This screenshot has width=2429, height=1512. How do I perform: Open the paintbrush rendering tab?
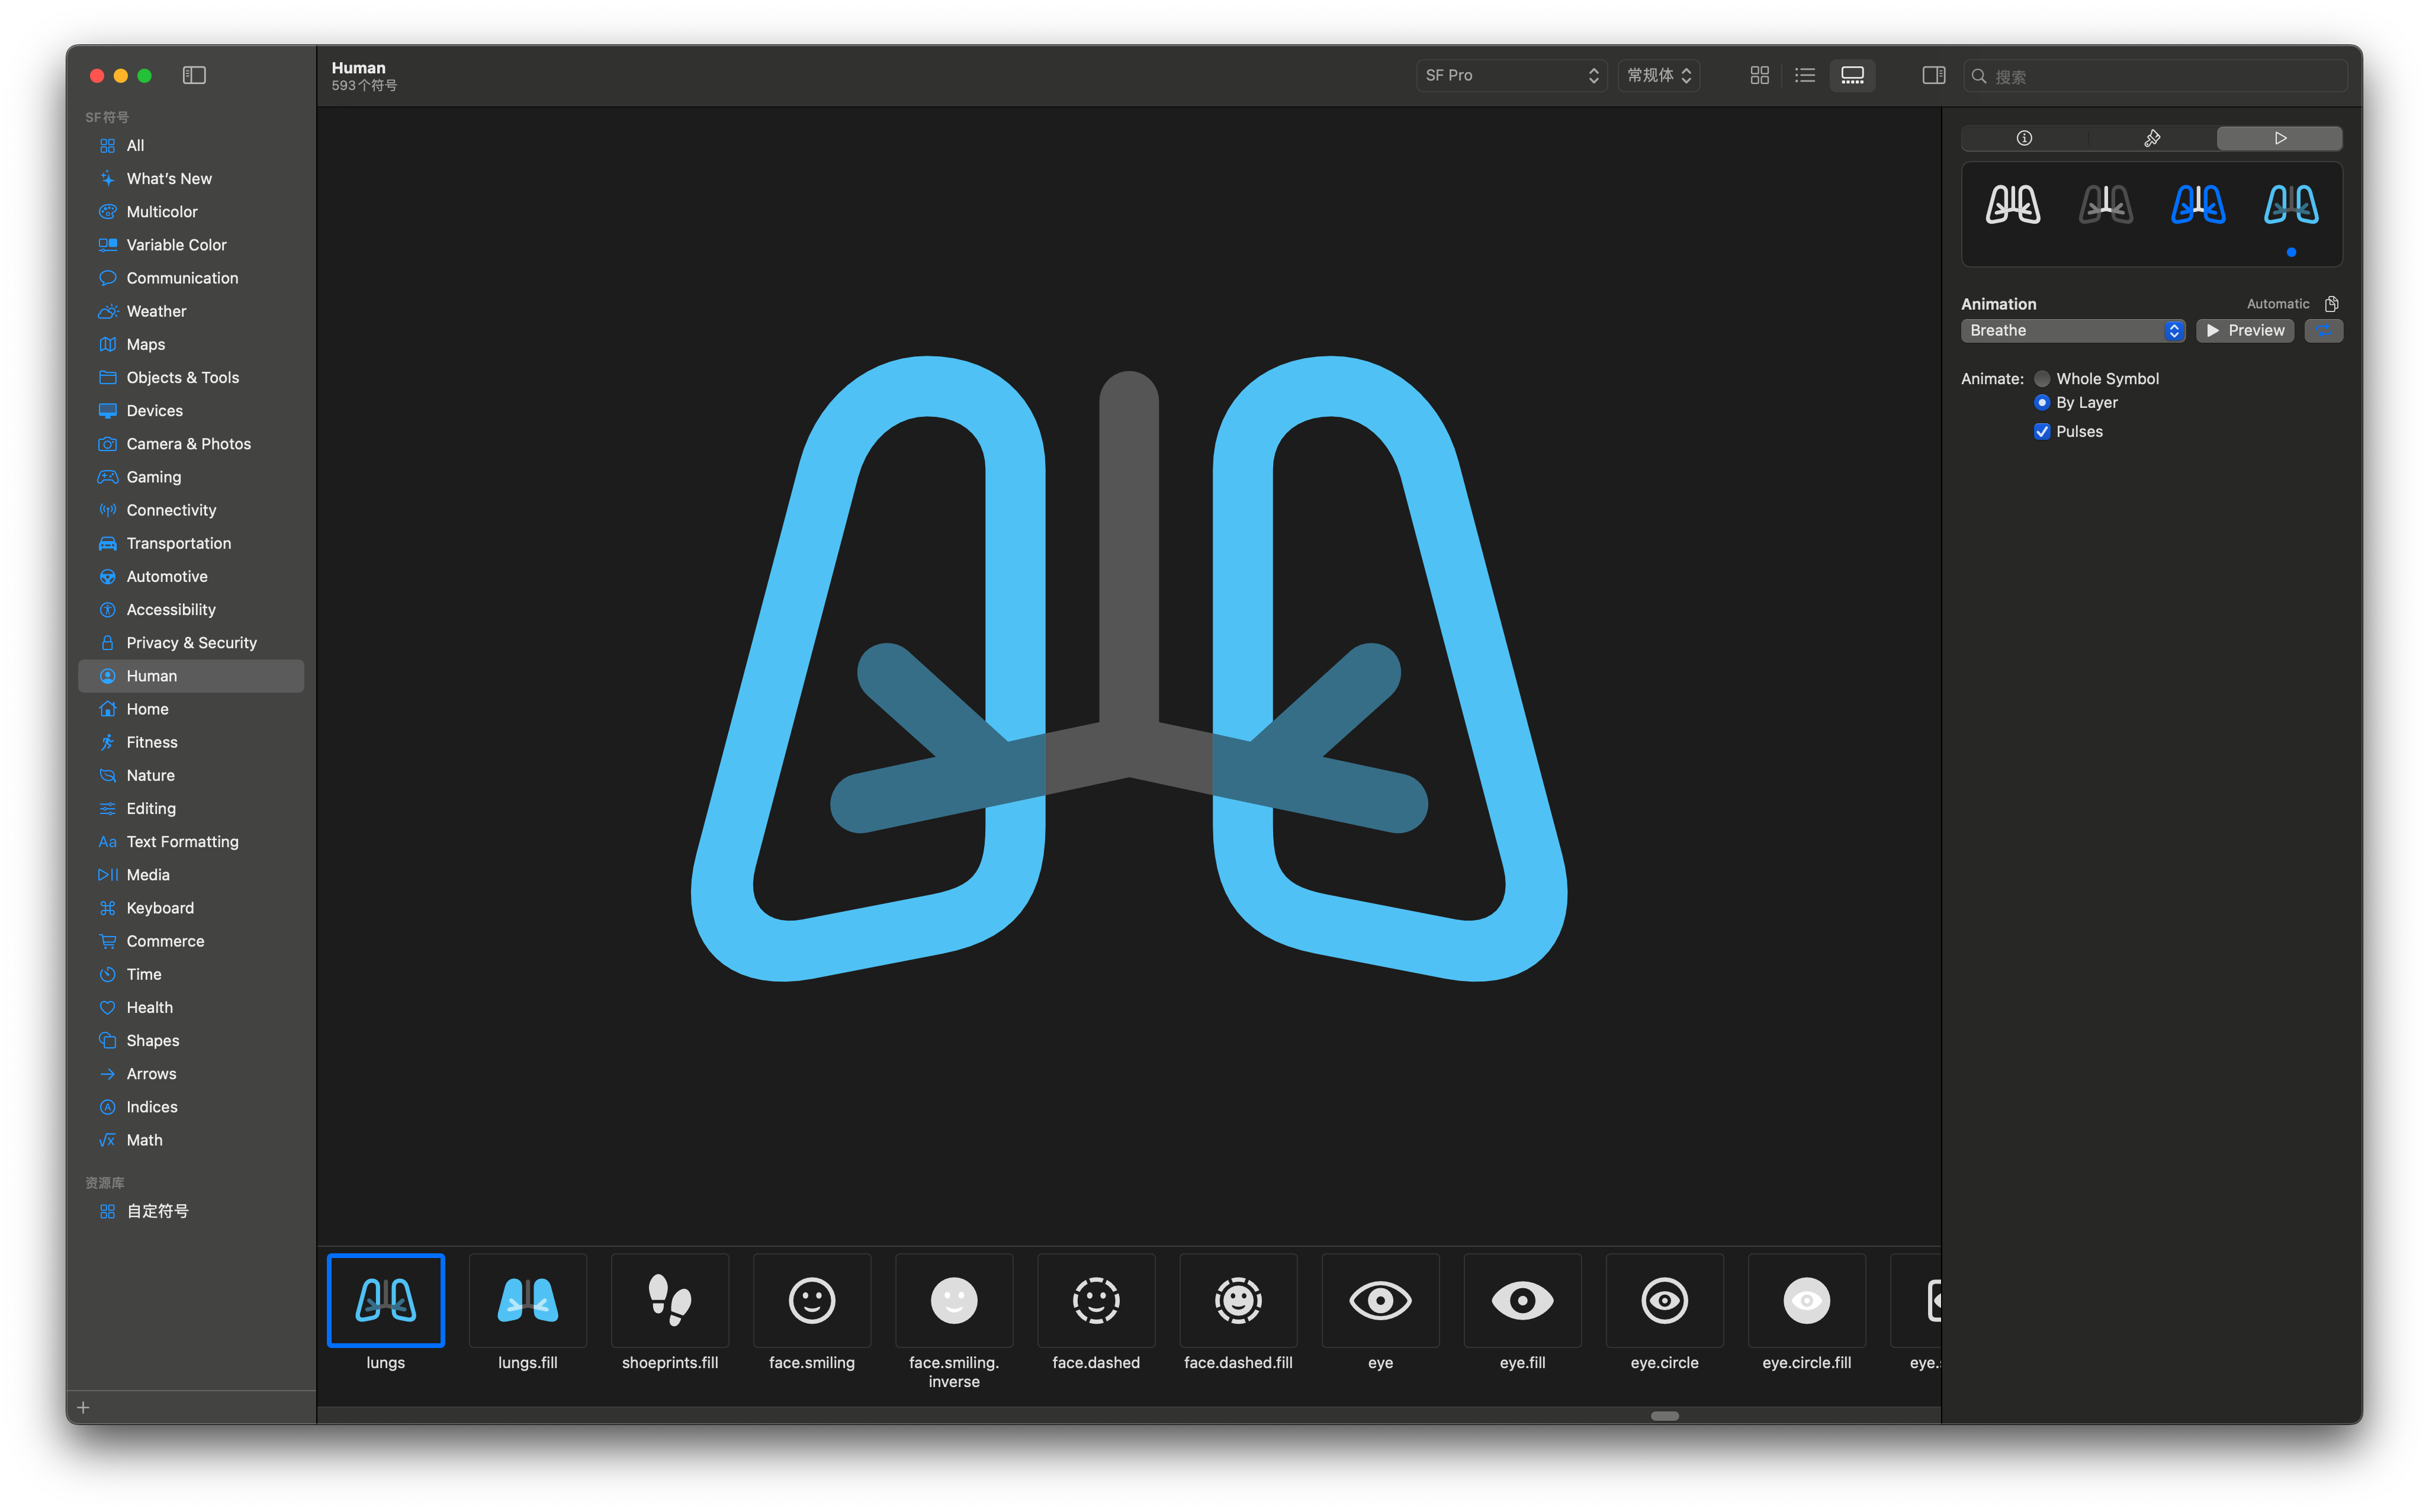coord(2152,138)
